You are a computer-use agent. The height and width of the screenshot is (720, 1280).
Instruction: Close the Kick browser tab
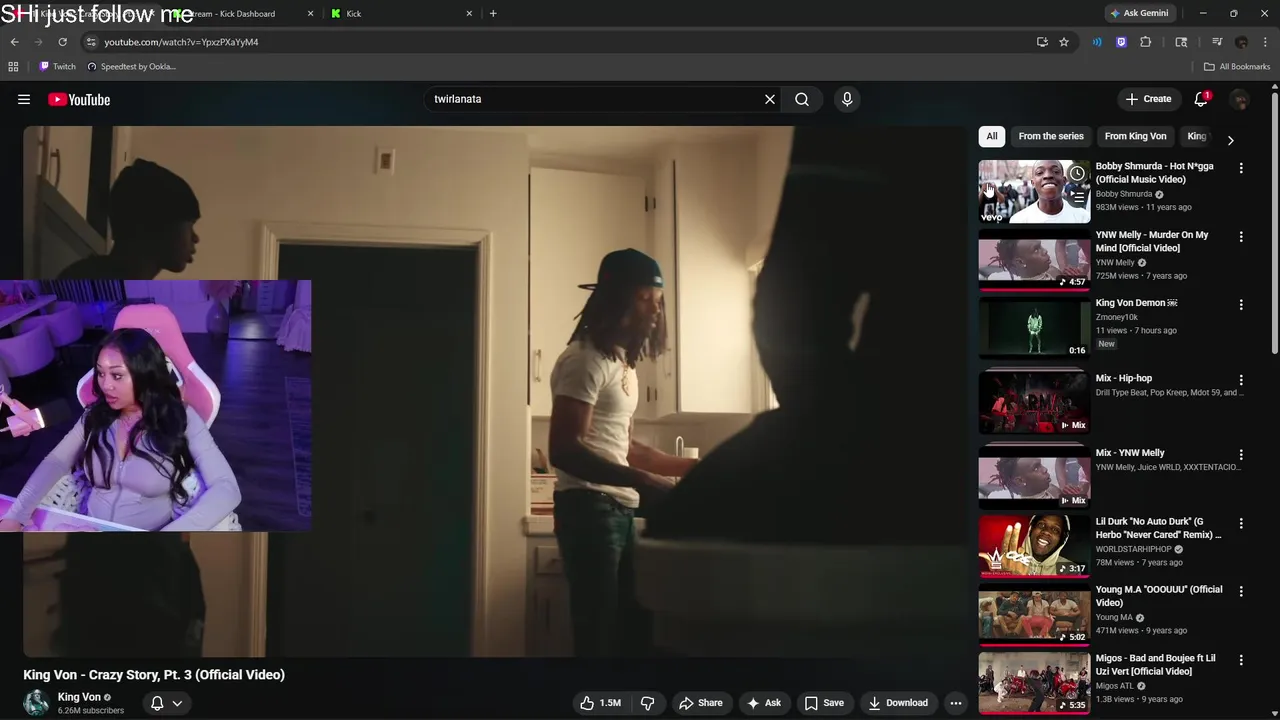469,14
